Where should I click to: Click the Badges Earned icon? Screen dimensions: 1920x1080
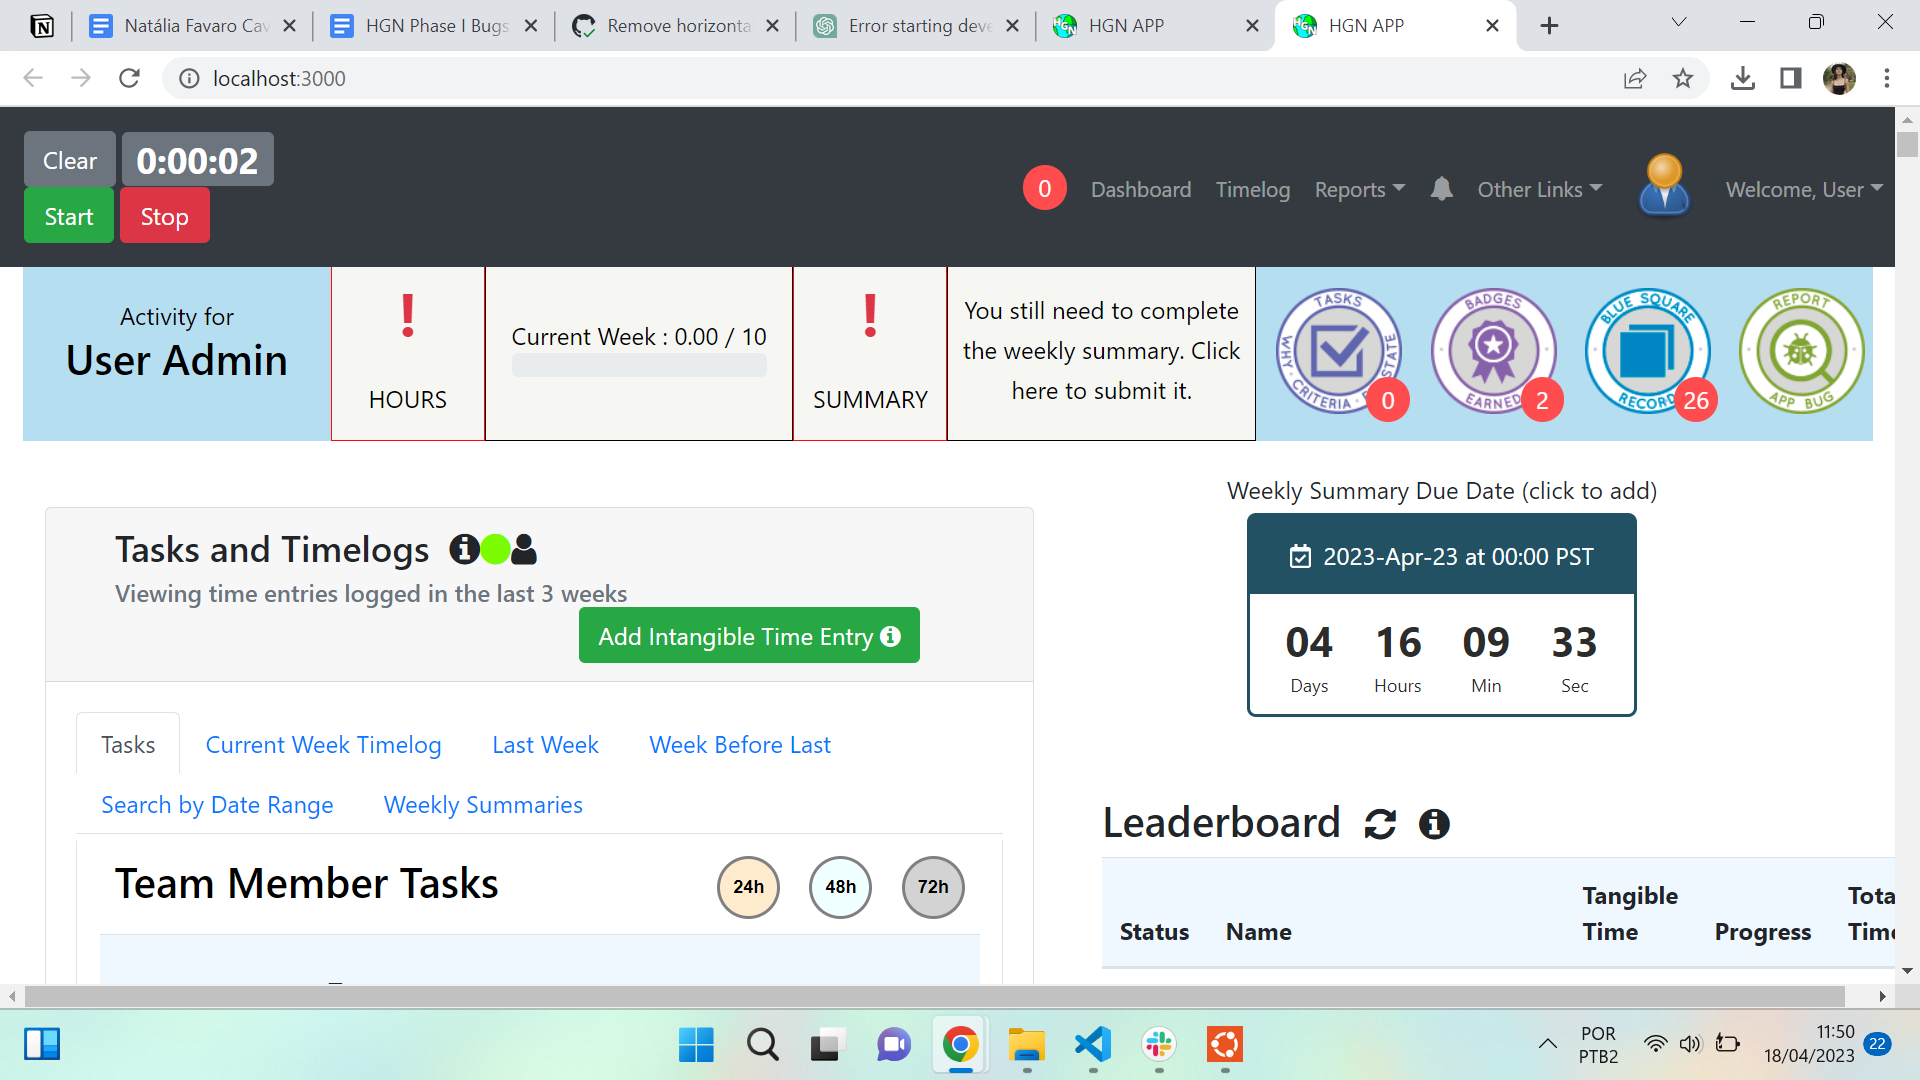(x=1493, y=352)
